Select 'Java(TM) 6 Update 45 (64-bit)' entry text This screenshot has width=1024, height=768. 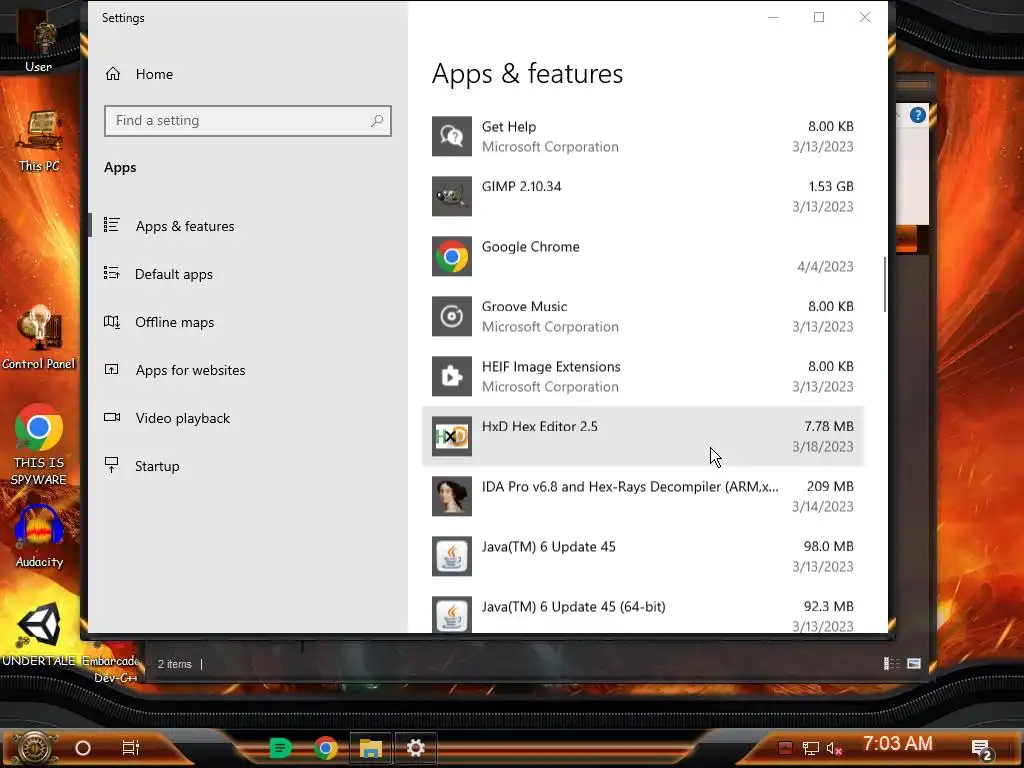click(x=573, y=607)
